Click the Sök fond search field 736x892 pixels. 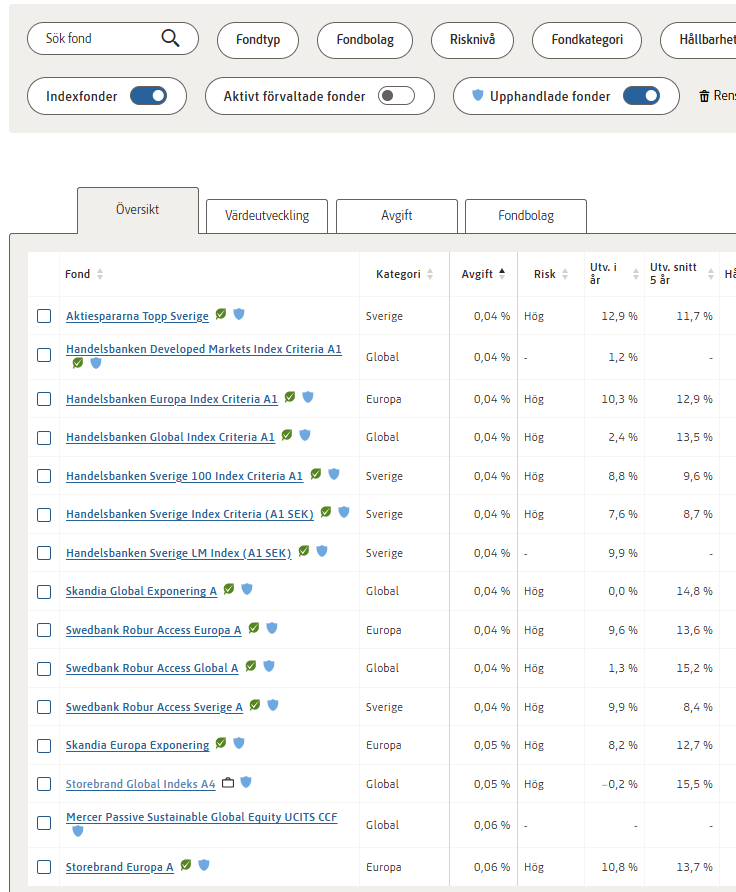(x=100, y=39)
